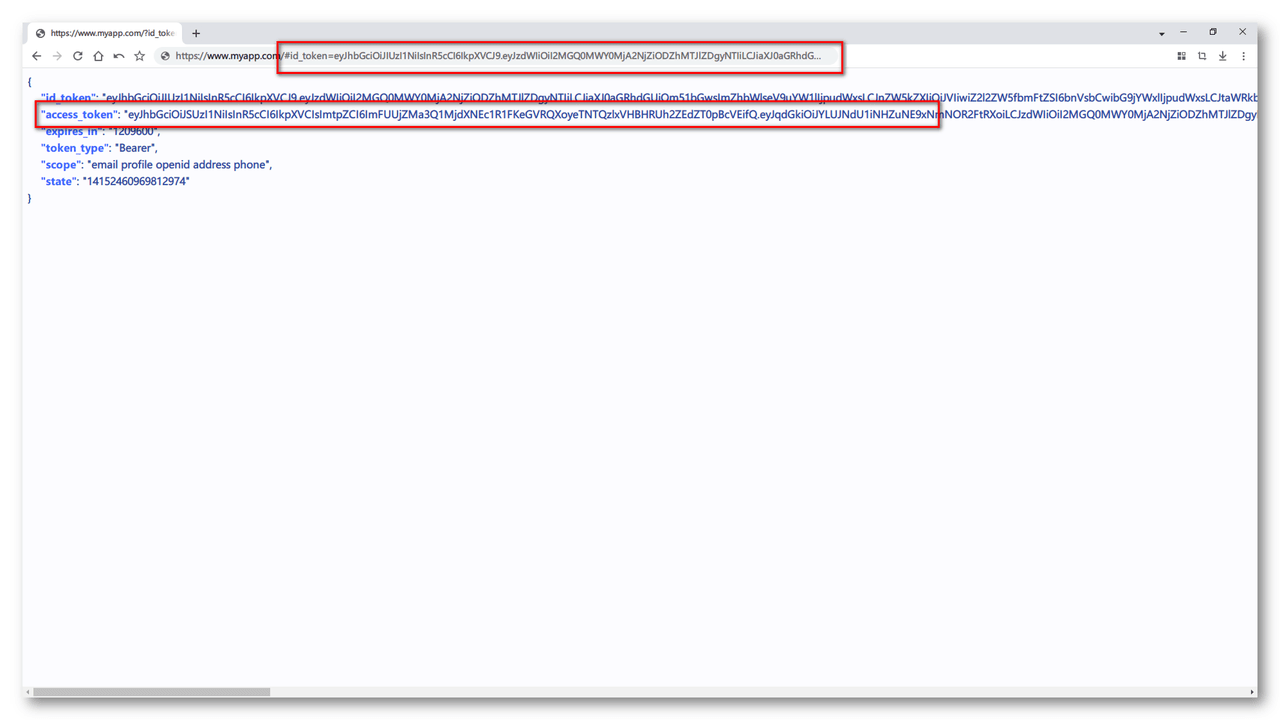
Task: Open the three-dot browser menu
Action: pos(1243,56)
